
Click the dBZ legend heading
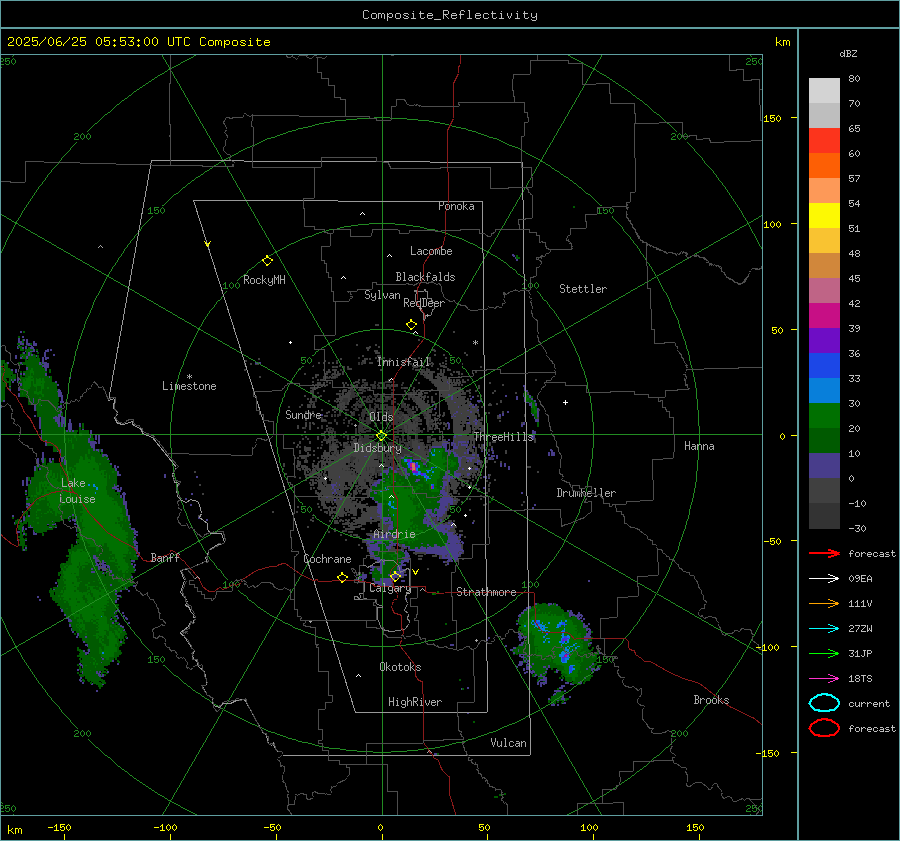pos(848,53)
